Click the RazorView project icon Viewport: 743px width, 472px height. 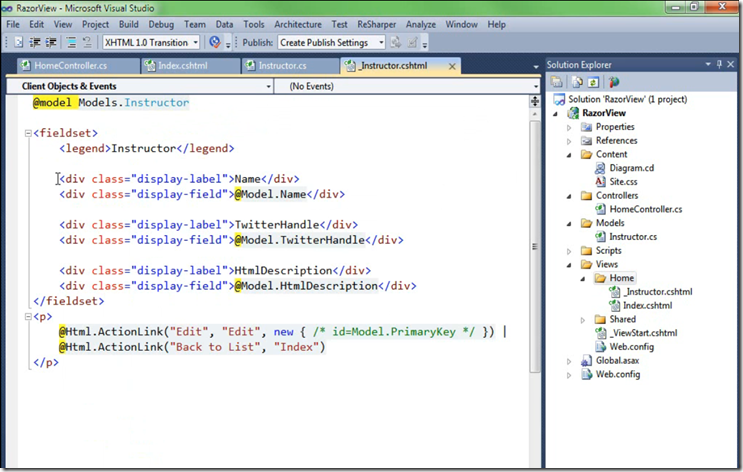click(573, 113)
